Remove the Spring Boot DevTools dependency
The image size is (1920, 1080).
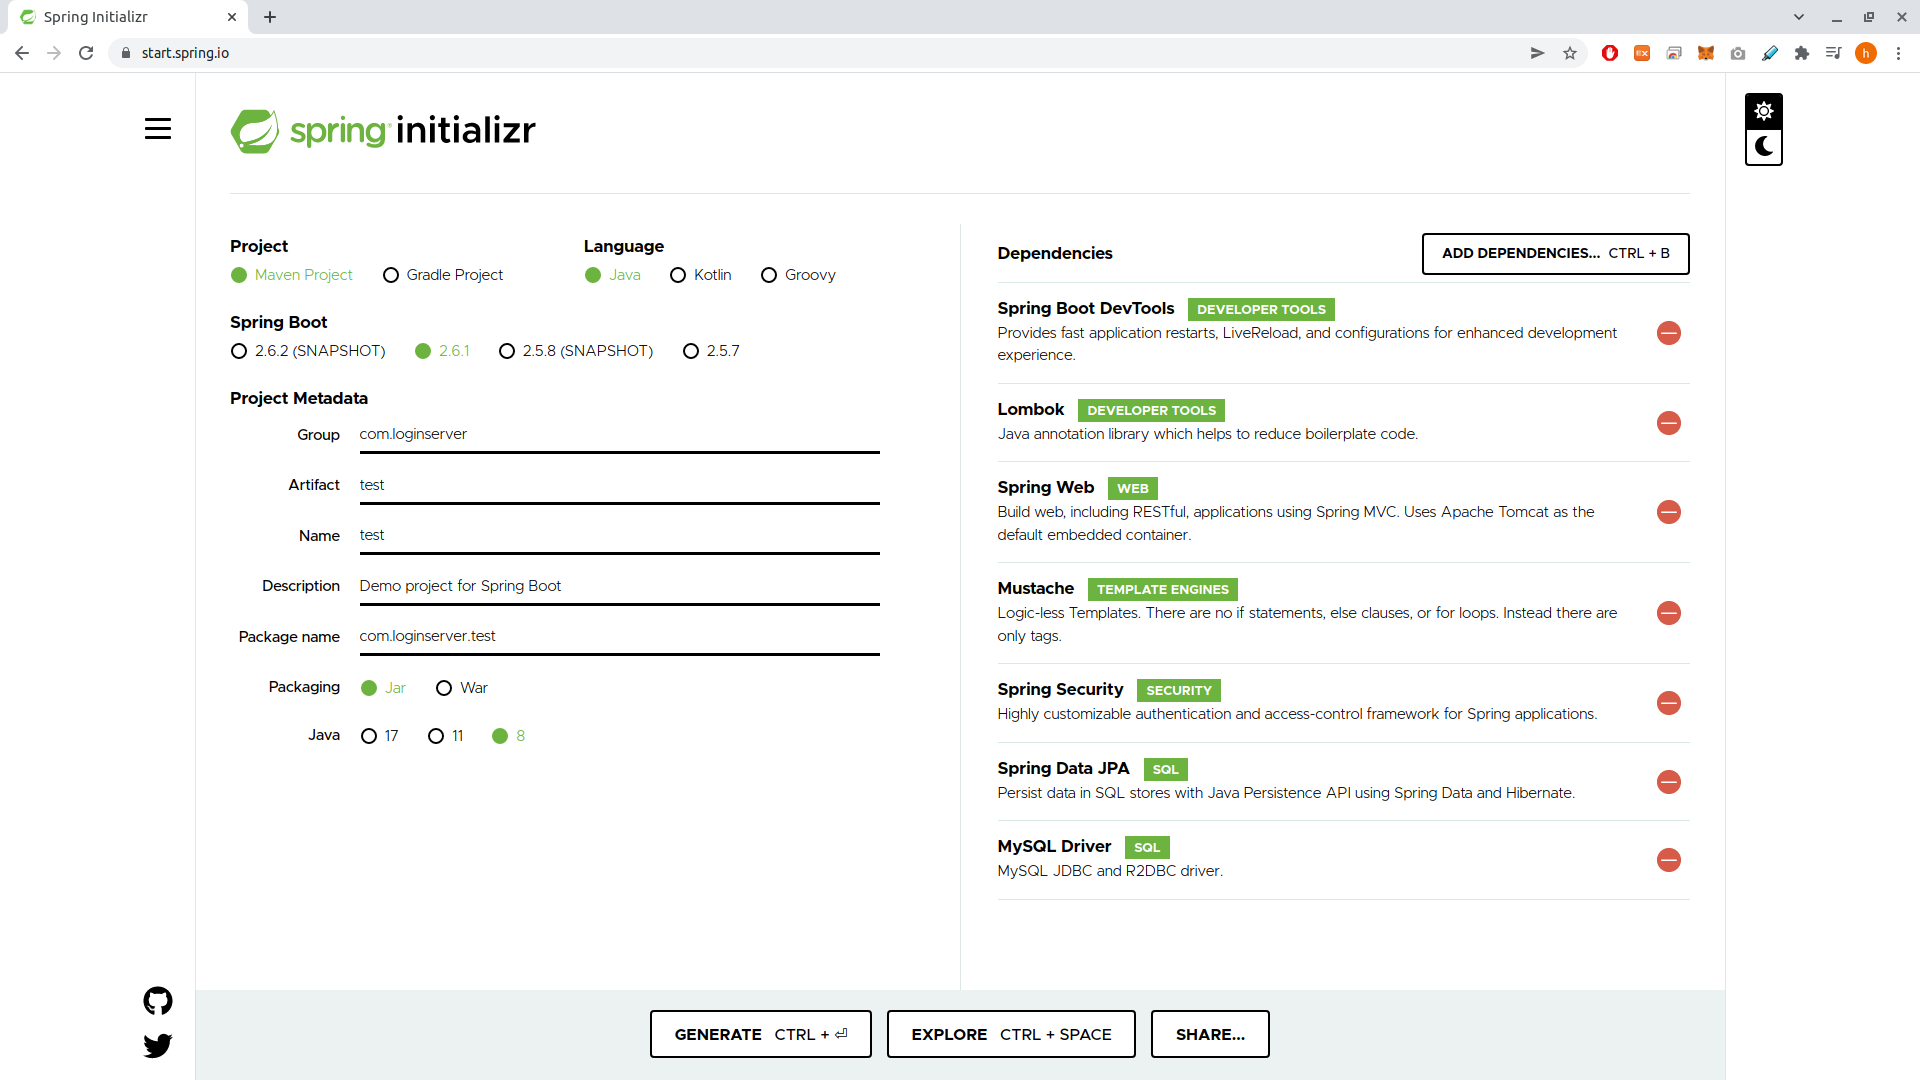(x=1668, y=333)
